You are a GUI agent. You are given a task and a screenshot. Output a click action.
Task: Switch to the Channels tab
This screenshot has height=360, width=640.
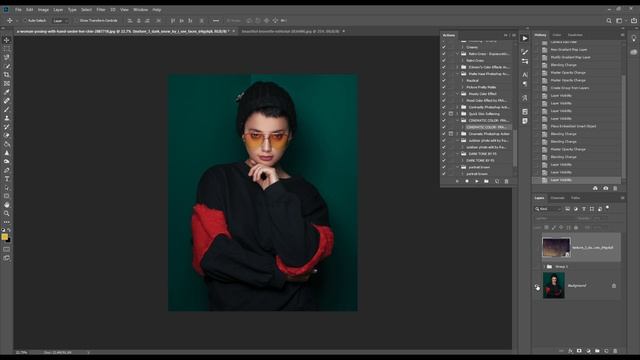(x=557, y=198)
